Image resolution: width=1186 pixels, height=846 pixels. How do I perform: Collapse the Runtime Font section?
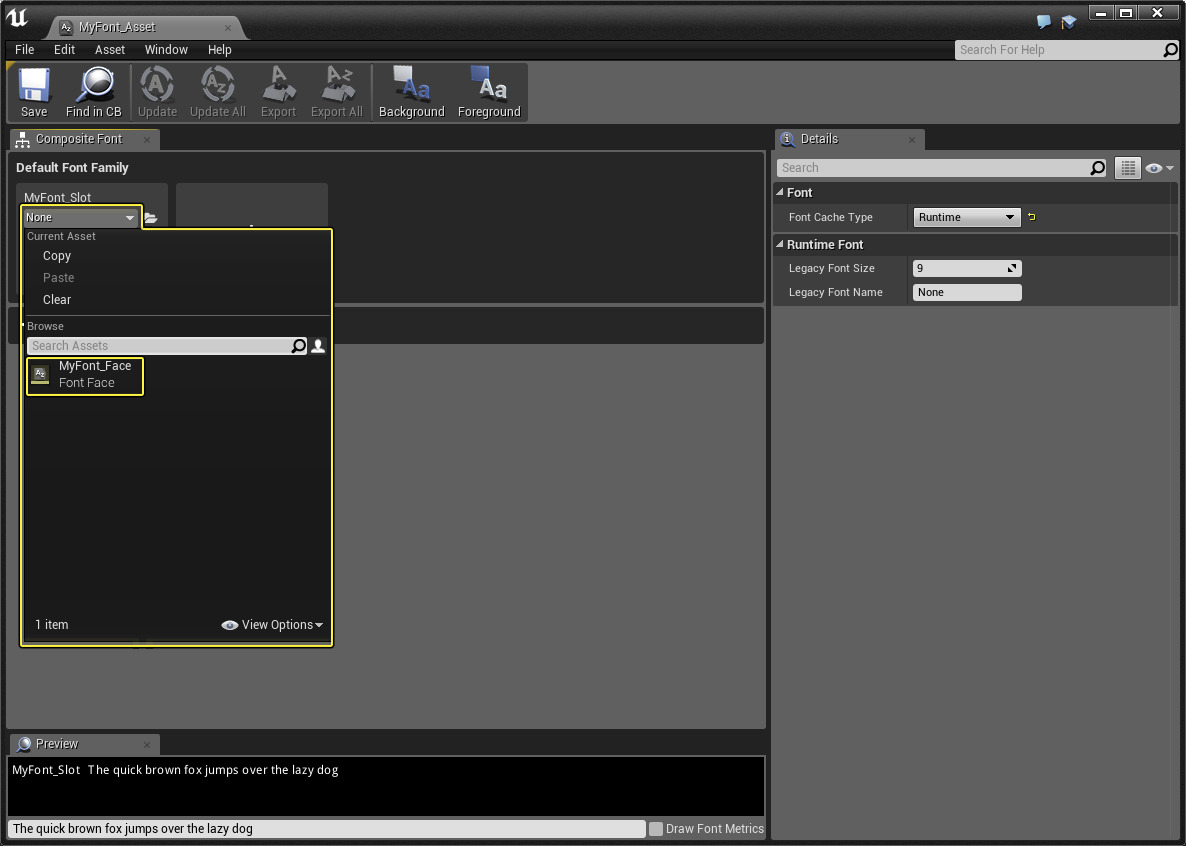click(780, 245)
